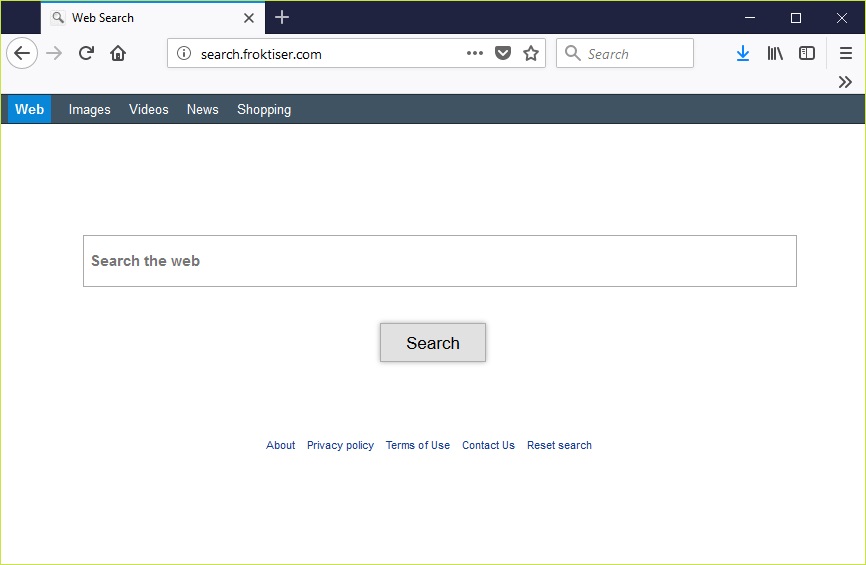The image size is (866, 565).
Task: Open a new browser tab
Action: pos(282,18)
